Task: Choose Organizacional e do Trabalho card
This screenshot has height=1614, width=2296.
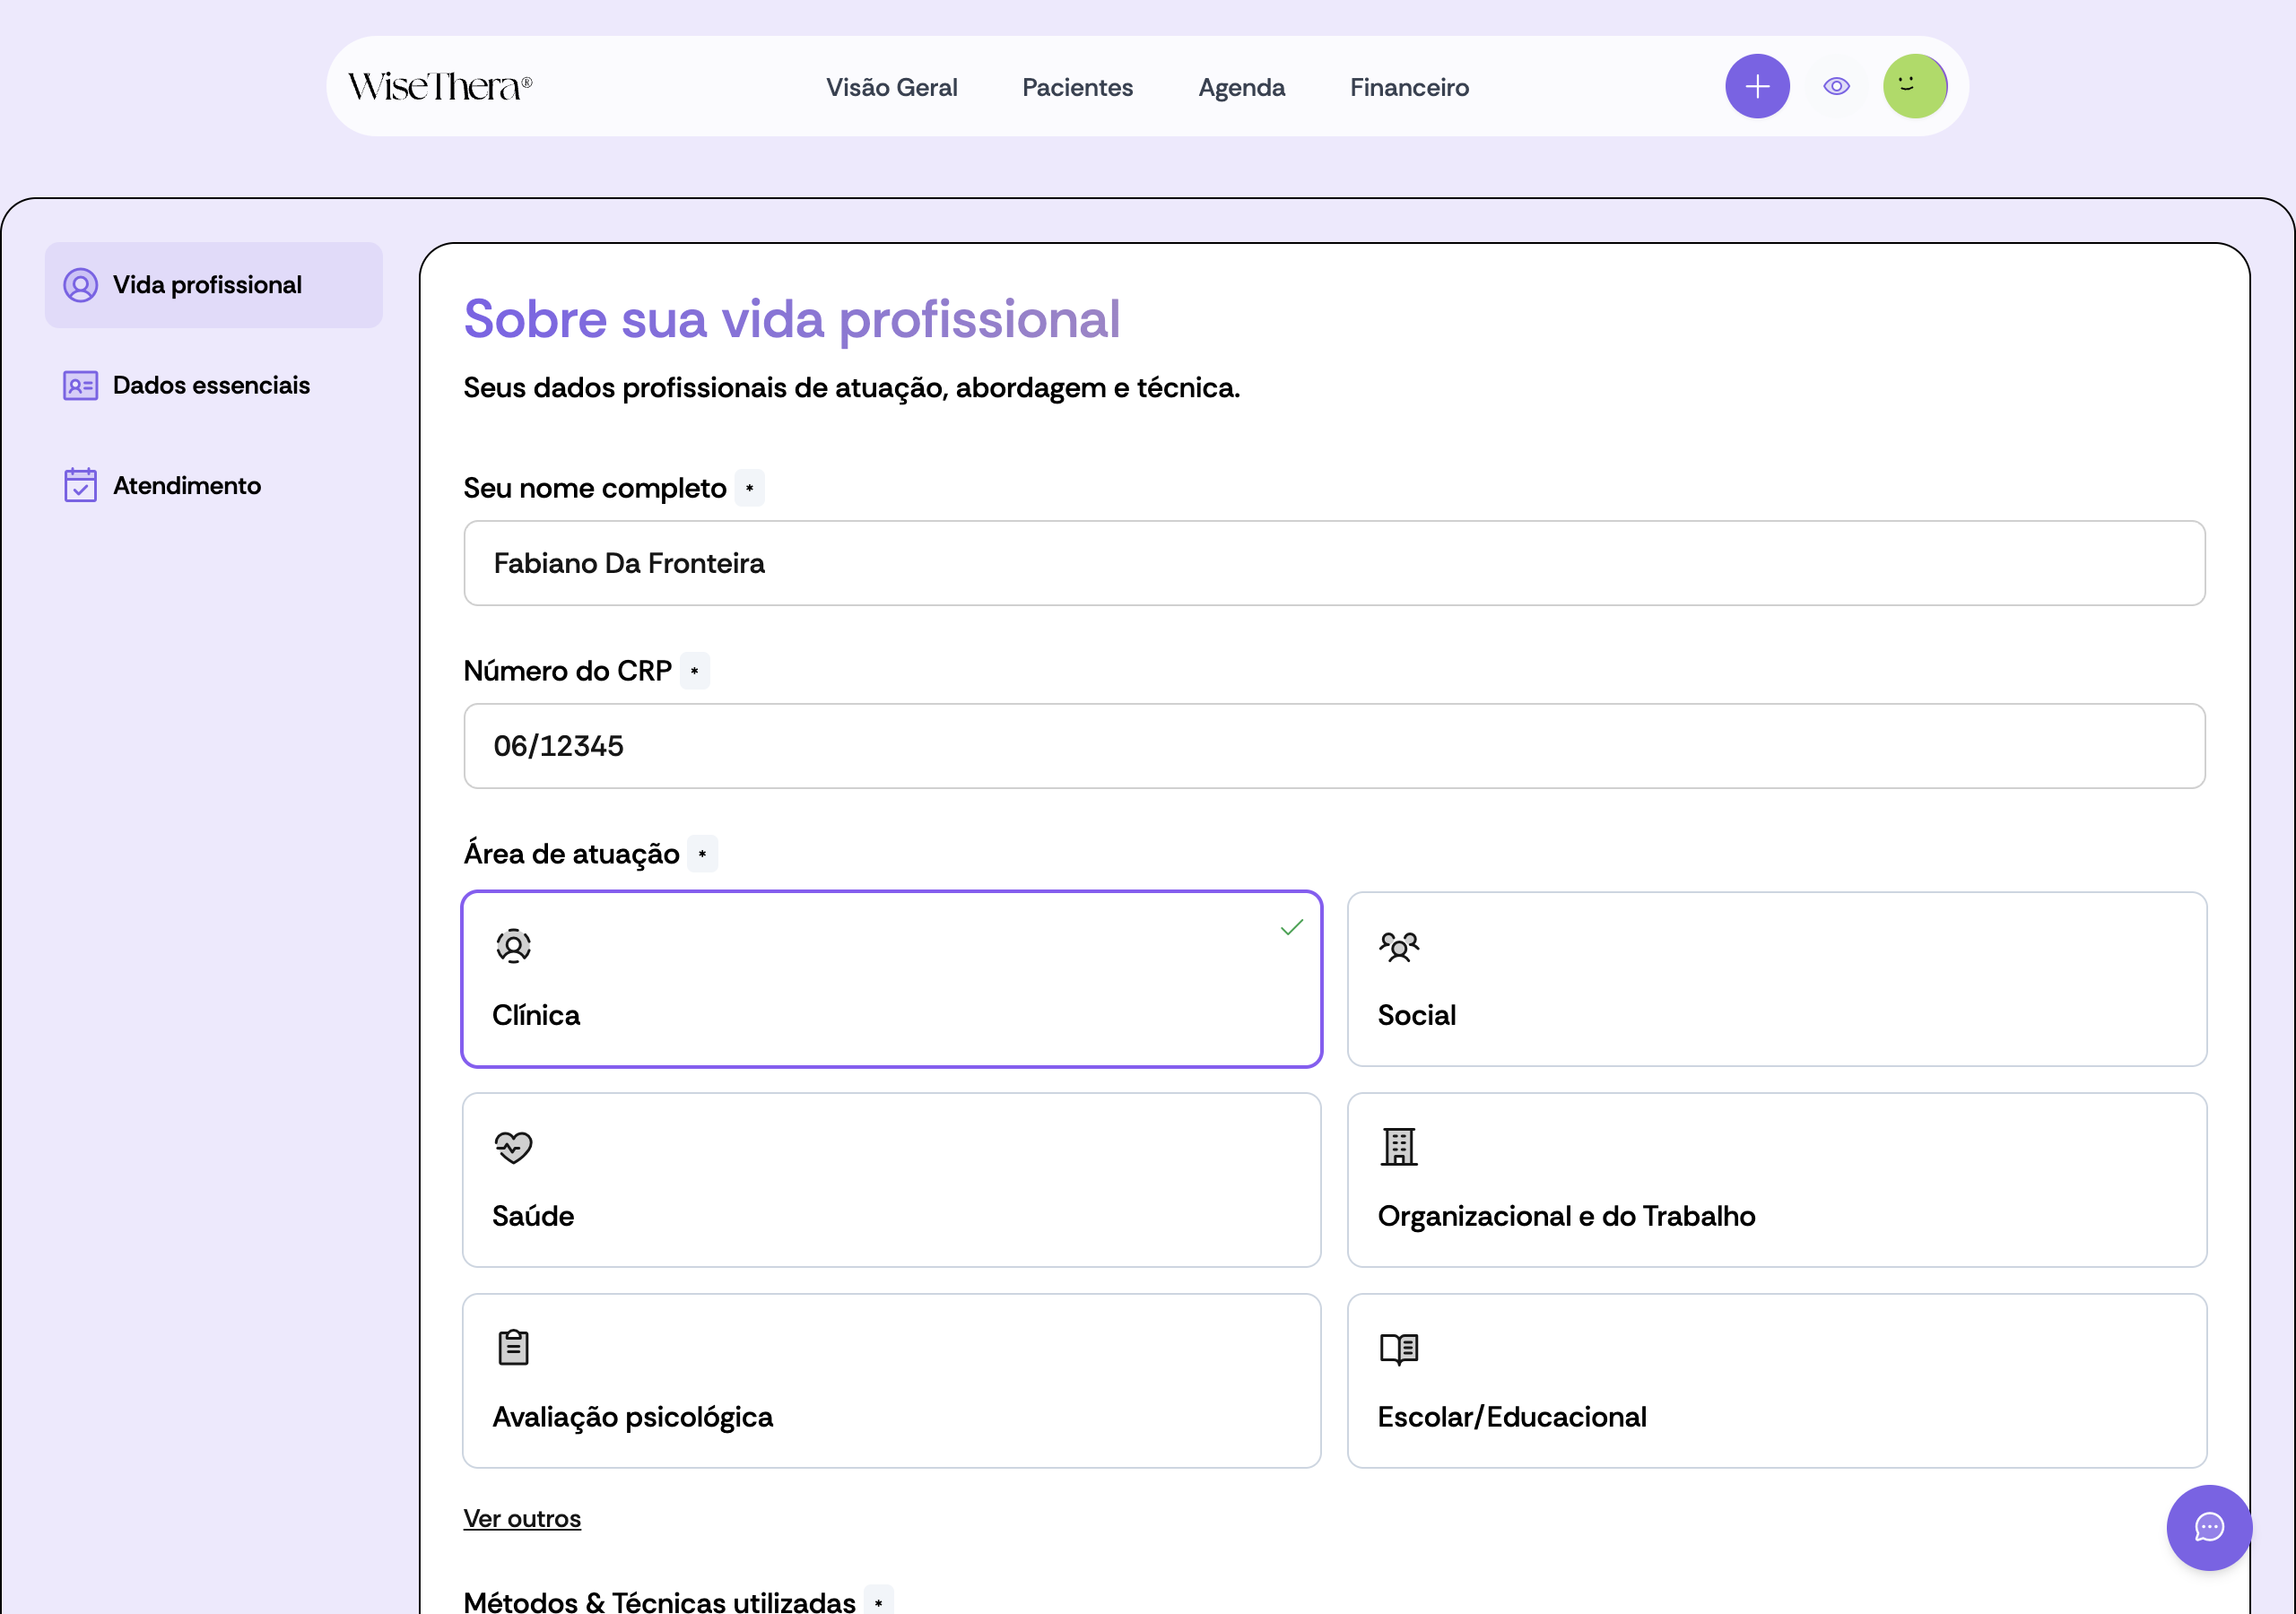Action: coord(1777,1180)
